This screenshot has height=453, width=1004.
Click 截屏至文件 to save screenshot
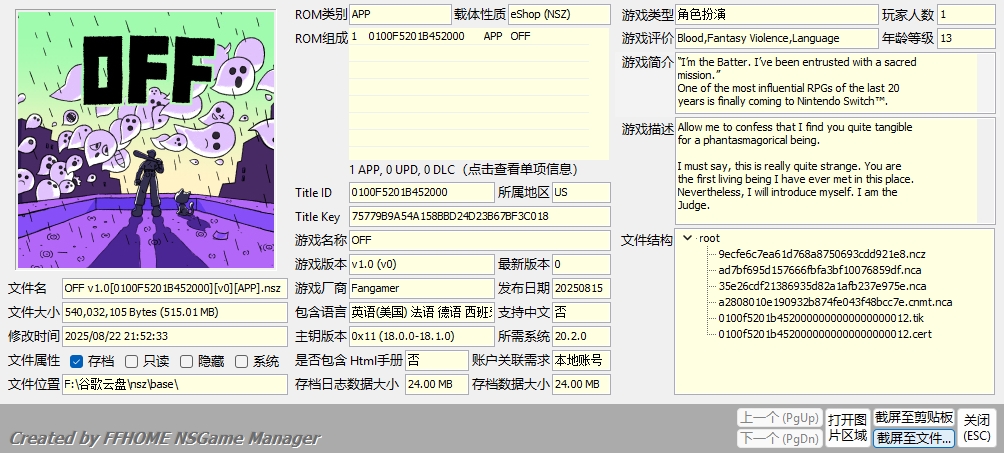click(x=913, y=438)
